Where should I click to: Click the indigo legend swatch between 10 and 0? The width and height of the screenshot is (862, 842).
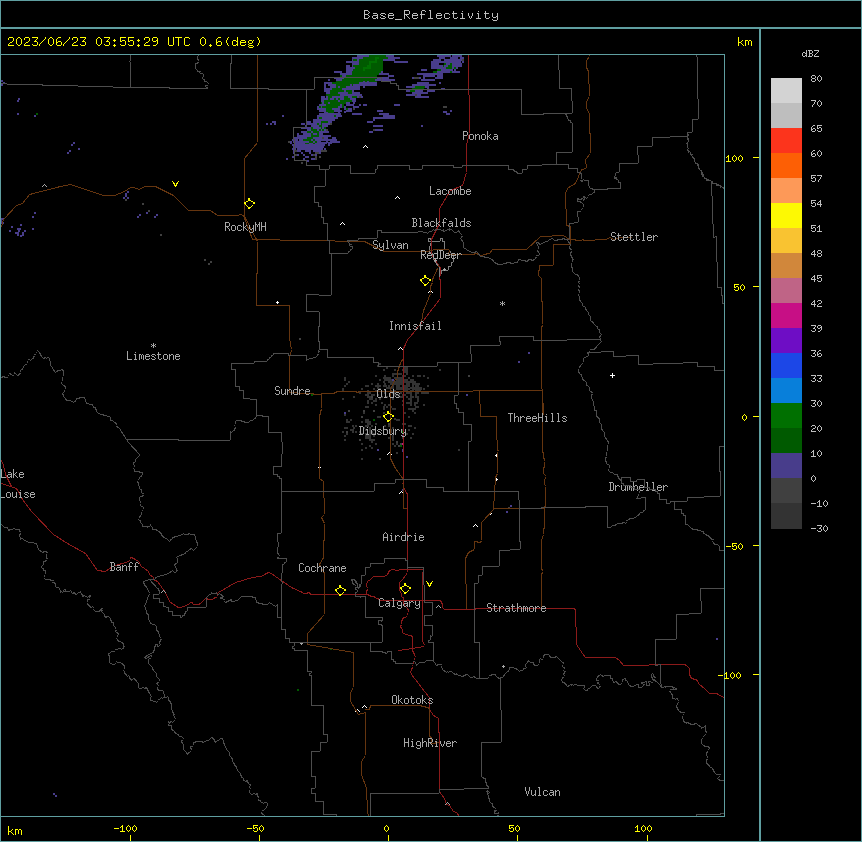[x=786, y=466]
